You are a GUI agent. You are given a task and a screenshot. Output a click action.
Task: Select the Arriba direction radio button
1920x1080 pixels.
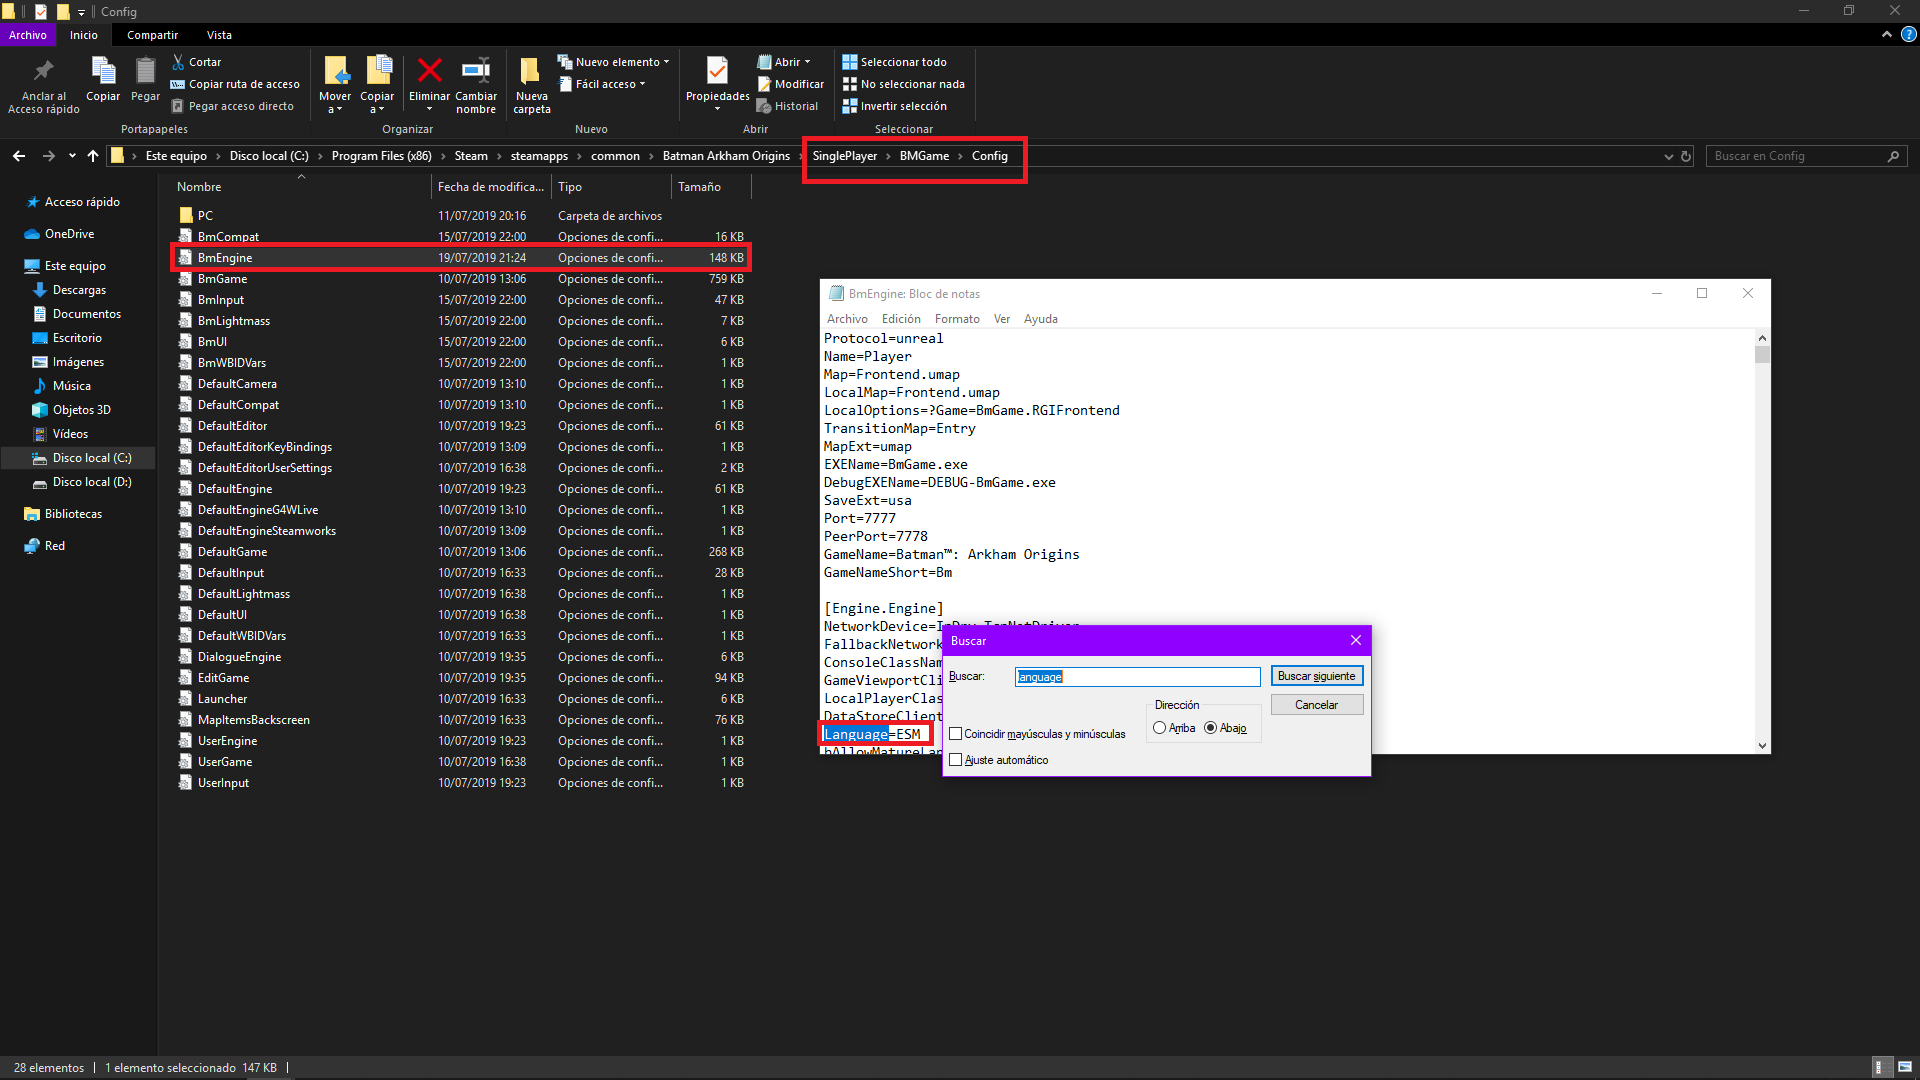point(1159,728)
